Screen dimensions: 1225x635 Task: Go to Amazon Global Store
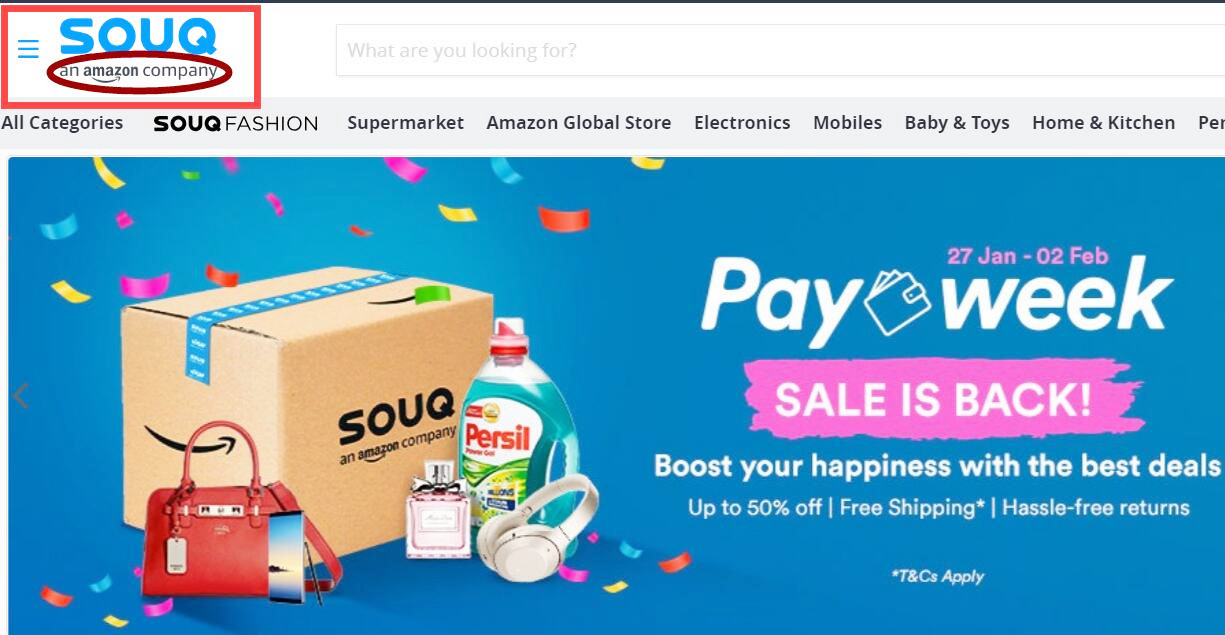(579, 123)
